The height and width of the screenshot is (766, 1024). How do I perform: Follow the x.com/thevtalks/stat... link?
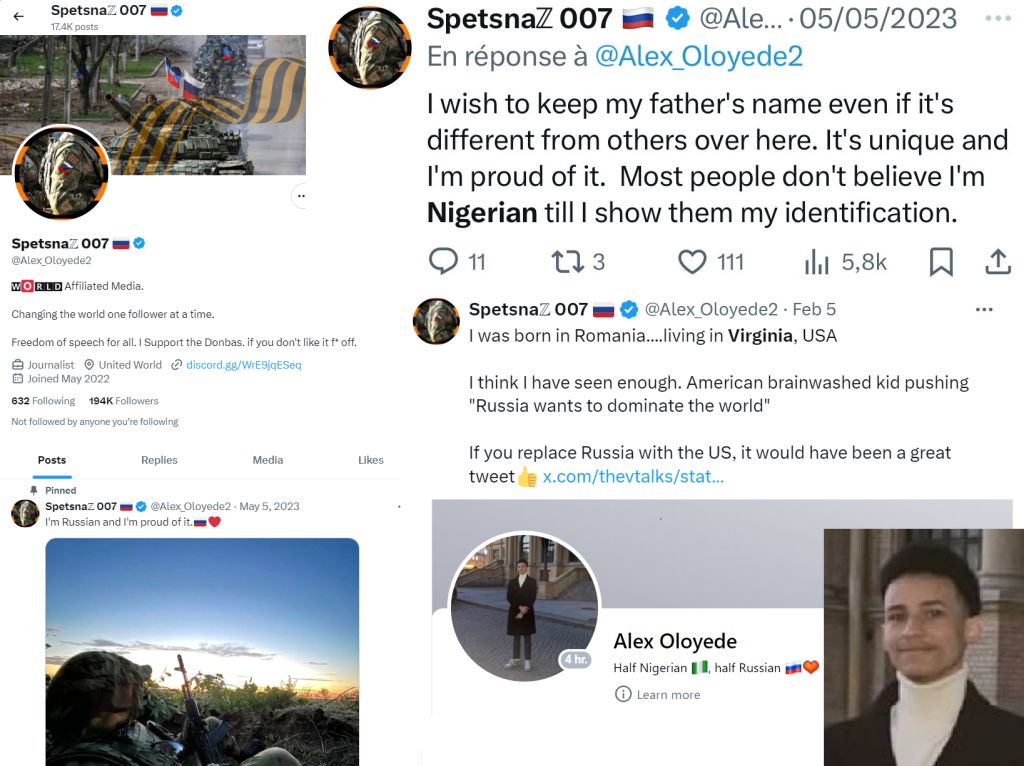tap(633, 476)
